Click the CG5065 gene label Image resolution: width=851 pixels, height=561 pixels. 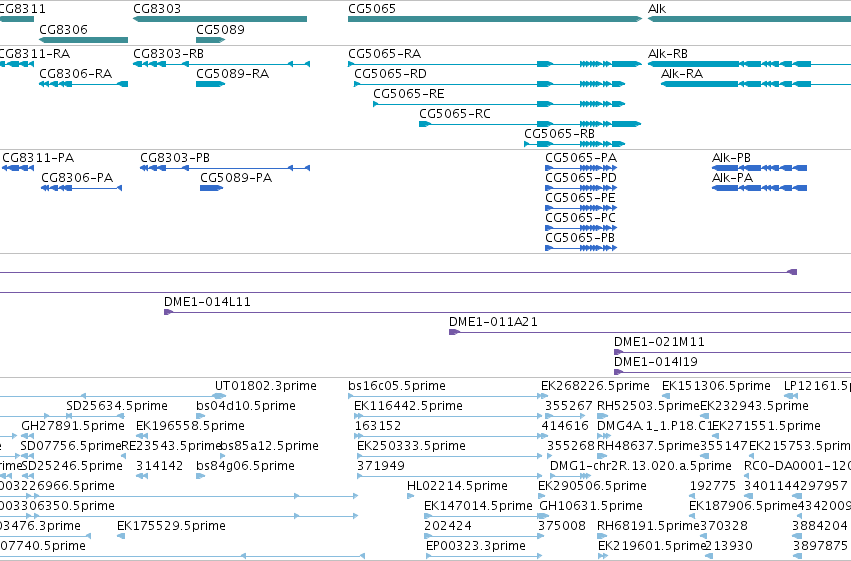[x=372, y=9]
